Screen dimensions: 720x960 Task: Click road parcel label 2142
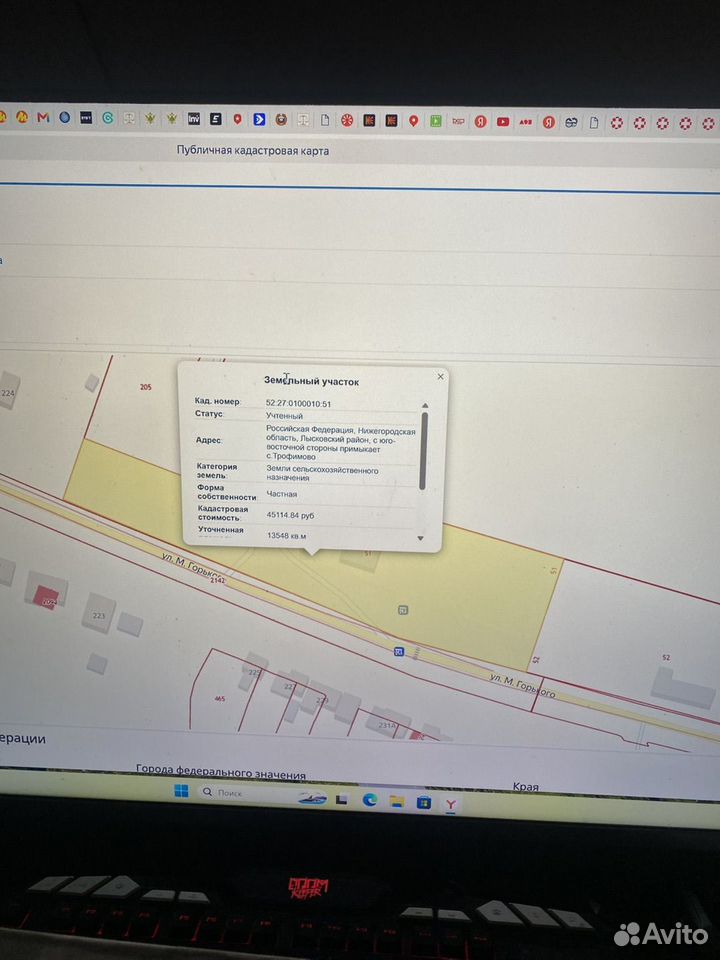[x=218, y=580]
